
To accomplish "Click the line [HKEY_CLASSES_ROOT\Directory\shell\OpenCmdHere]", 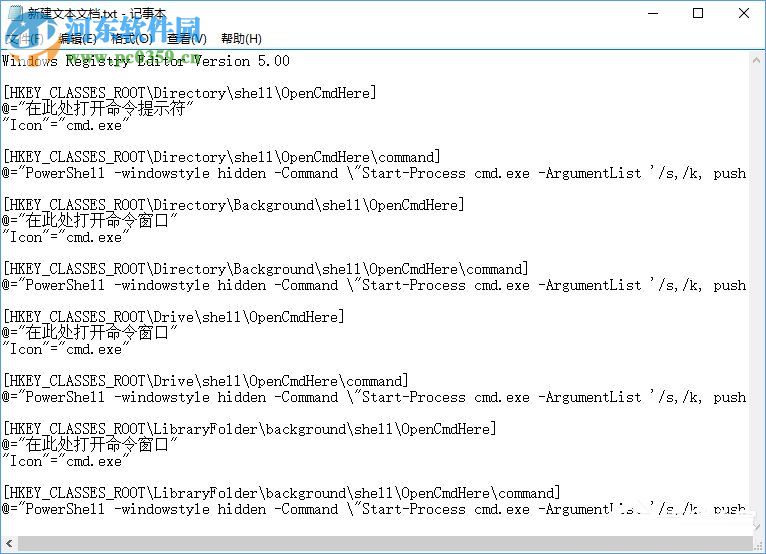I will (190, 92).
